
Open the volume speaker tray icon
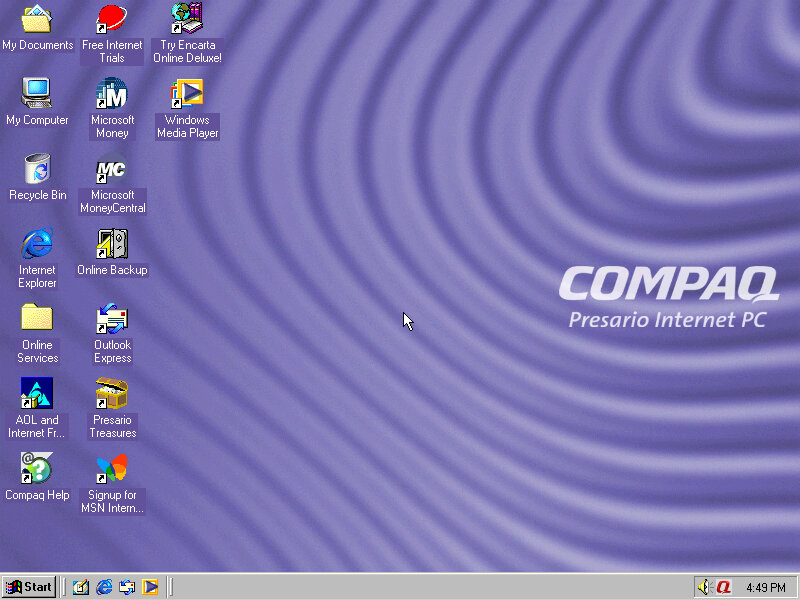(x=703, y=587)
